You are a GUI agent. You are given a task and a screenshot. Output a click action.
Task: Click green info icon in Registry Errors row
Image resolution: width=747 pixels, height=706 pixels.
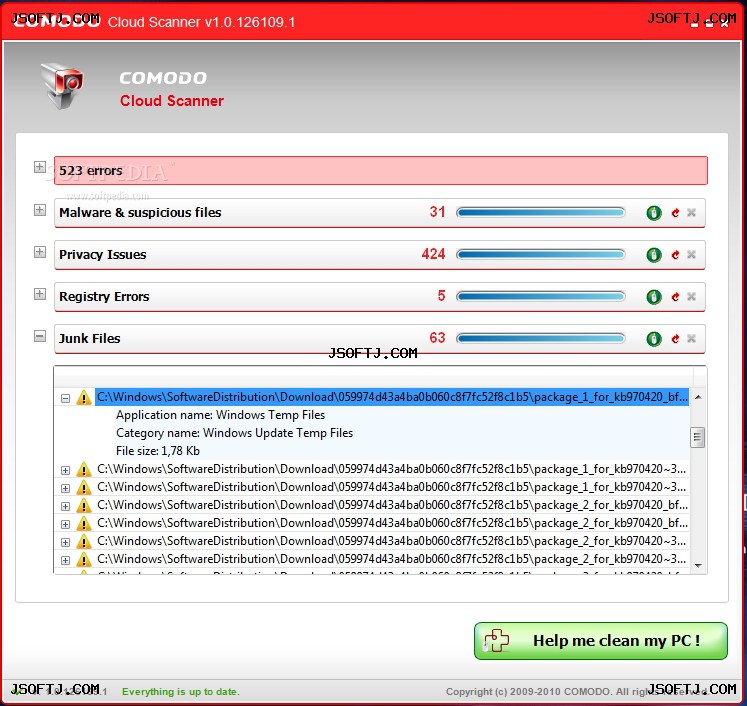click(654, 297)
